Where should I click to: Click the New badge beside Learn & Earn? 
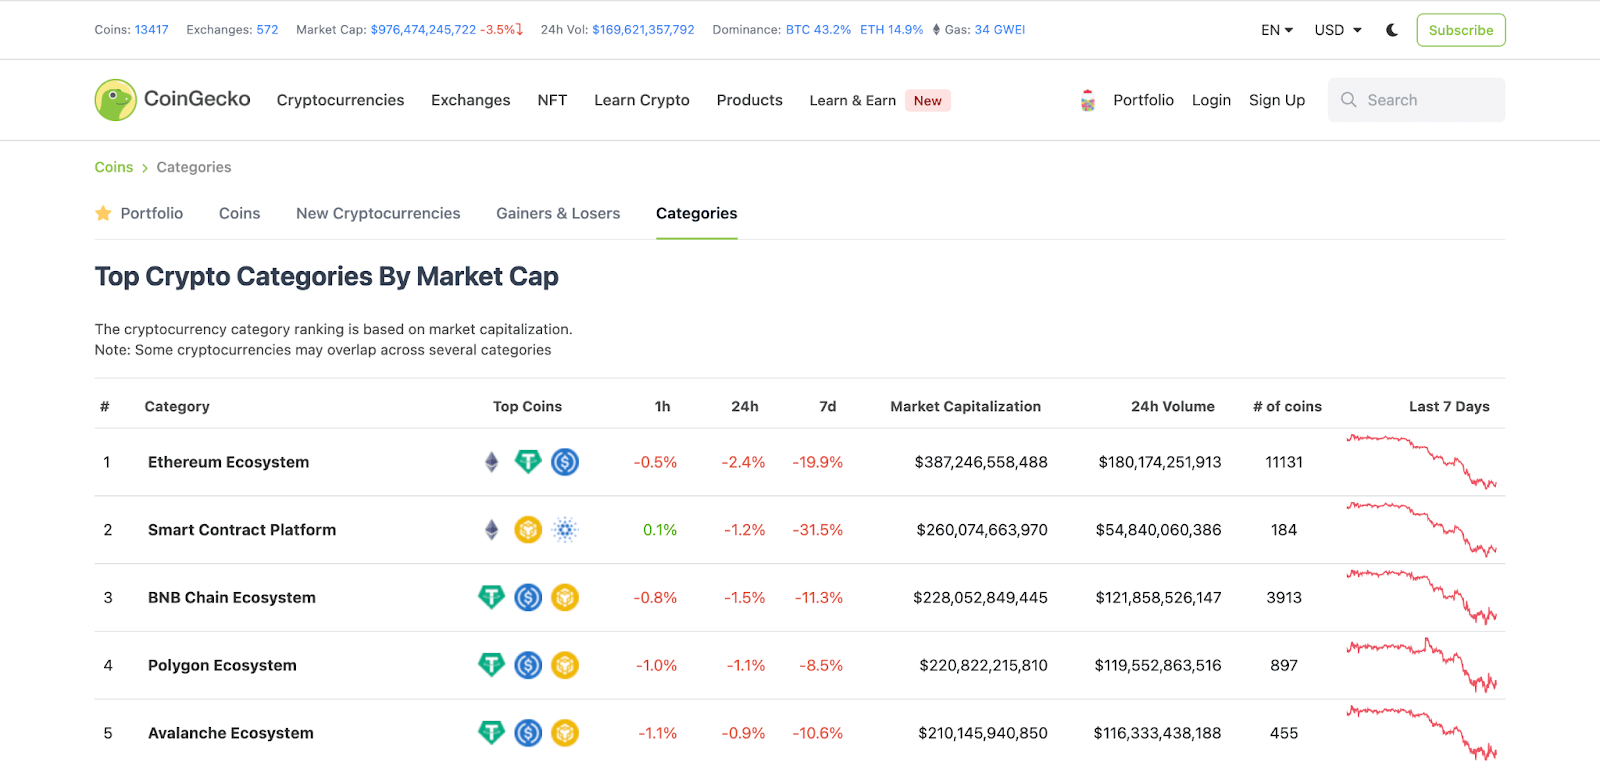[927, 100]
